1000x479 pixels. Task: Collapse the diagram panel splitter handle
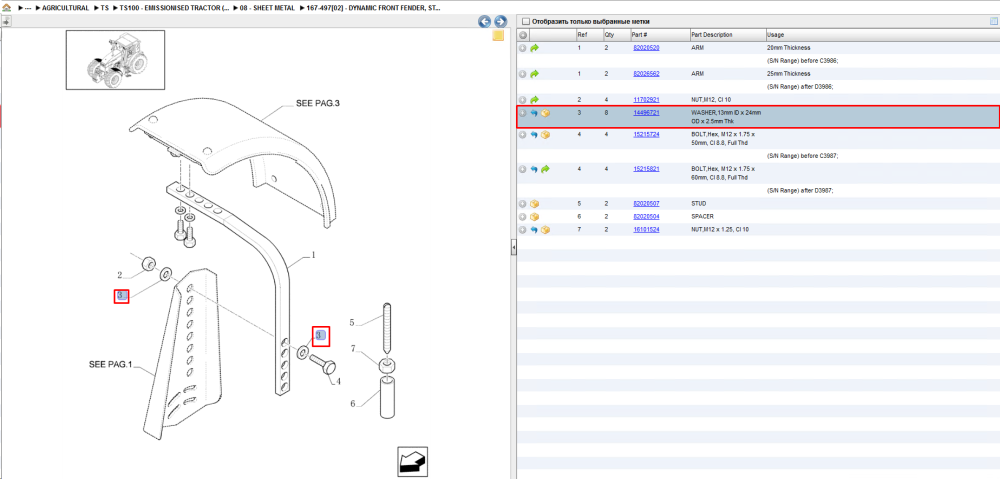(x=513, y=248)
